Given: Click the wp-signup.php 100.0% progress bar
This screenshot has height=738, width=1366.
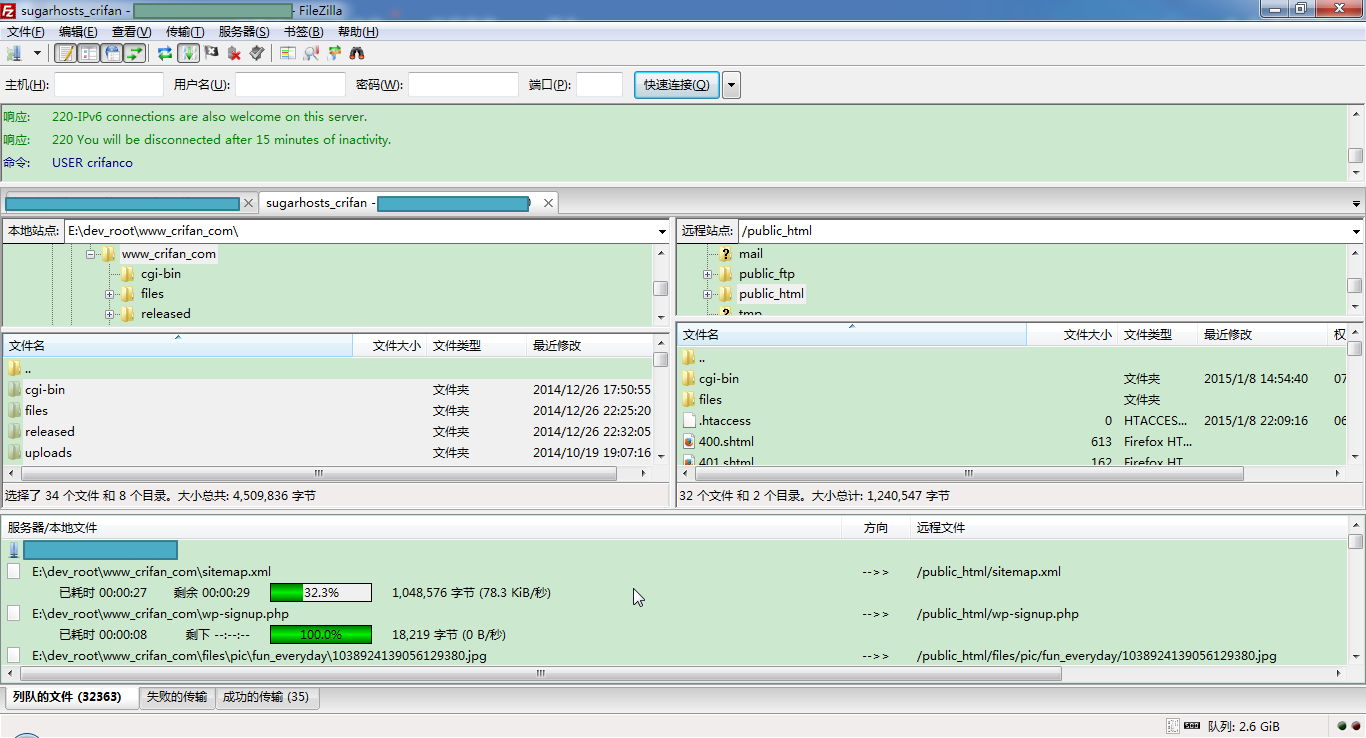Looking at the screenshot, I should point(321,635).
